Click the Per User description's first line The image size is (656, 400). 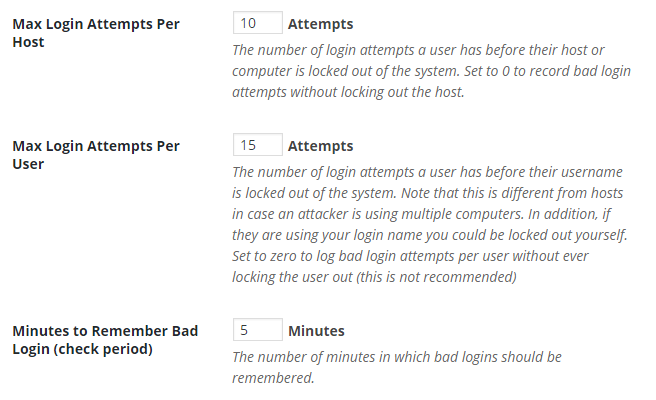(x=419, y=173)
